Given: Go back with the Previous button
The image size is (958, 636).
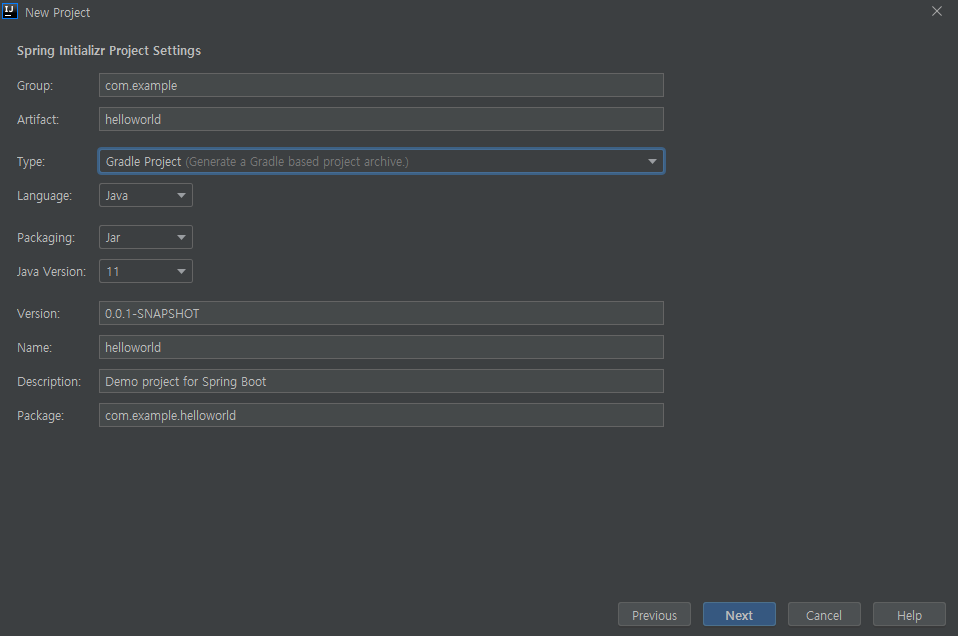Looking at the screenshot, I should point(654,615).
